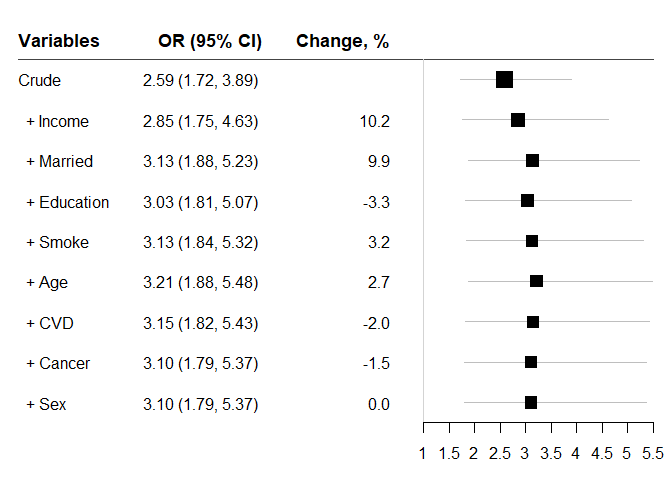Click the Age row's square marker
This screenshot has width=672, height=480.
[536, 281]
